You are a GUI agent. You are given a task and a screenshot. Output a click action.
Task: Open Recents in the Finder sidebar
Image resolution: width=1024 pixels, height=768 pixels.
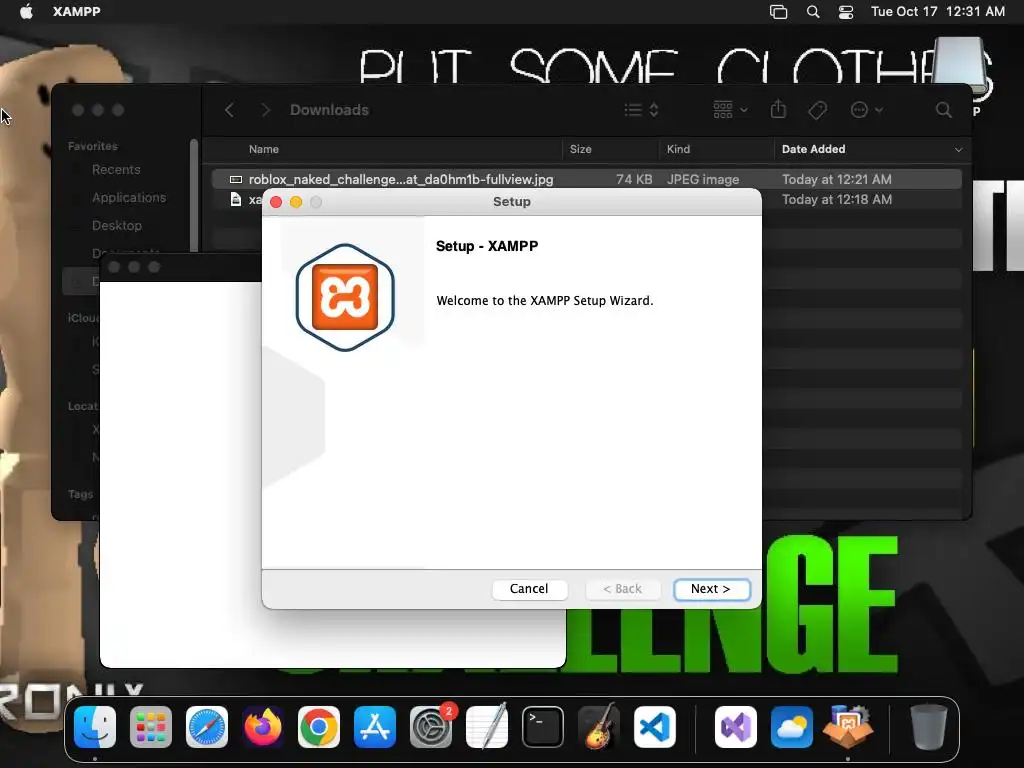(x=116, y=169)
